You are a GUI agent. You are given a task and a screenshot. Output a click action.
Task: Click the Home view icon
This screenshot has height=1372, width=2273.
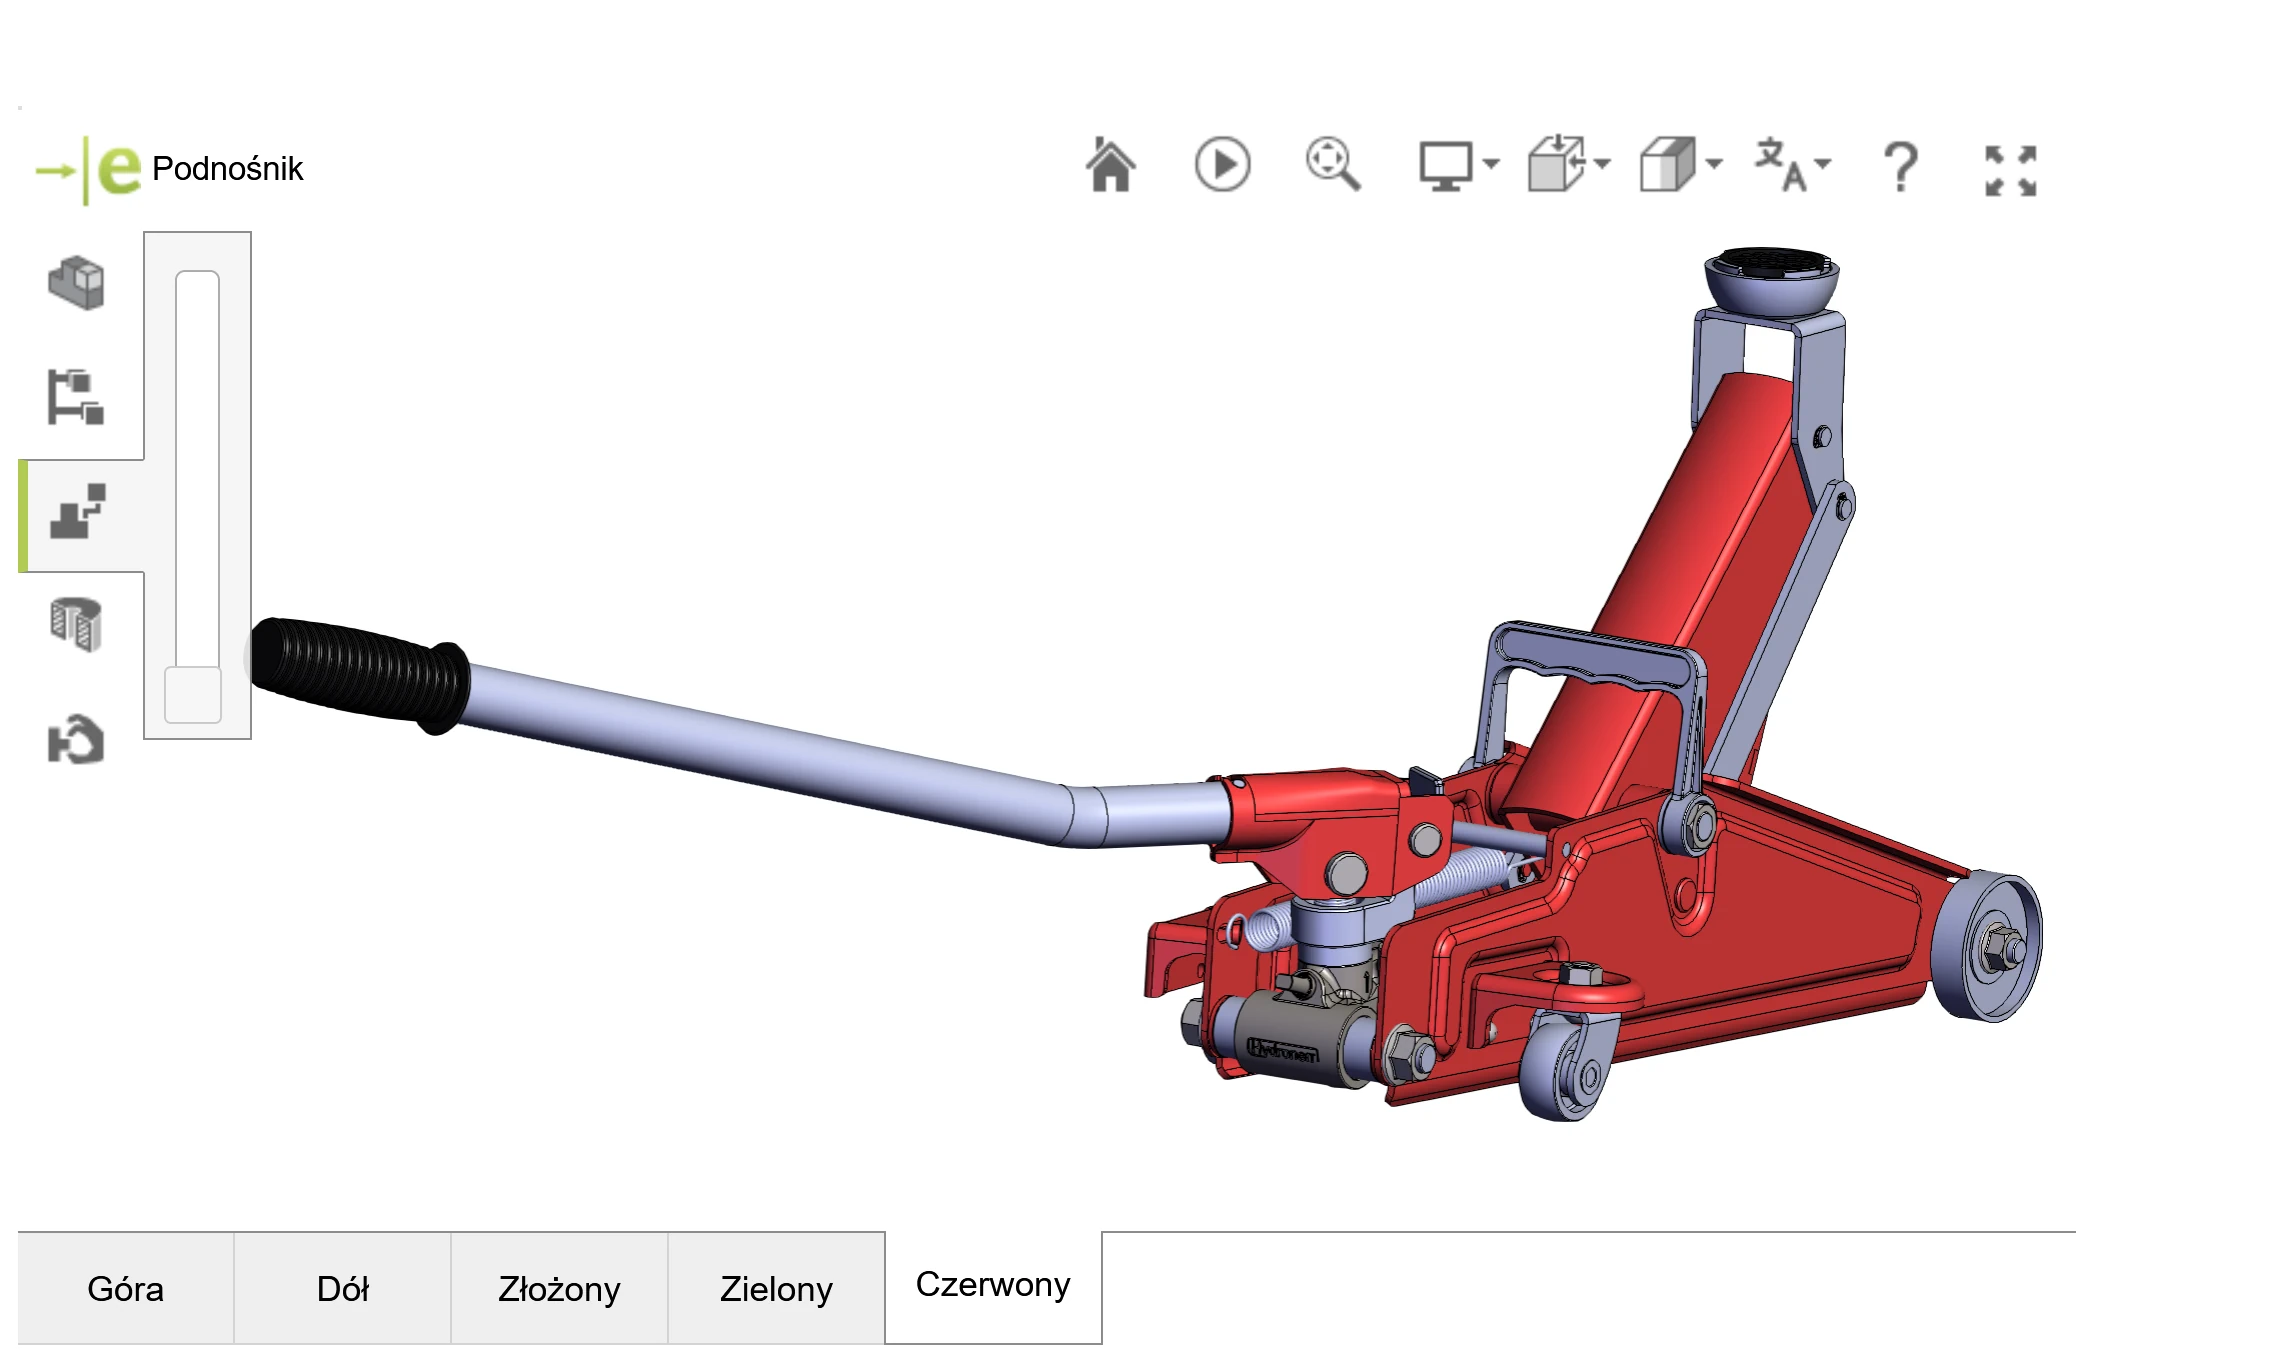(x=1110, y=165)
